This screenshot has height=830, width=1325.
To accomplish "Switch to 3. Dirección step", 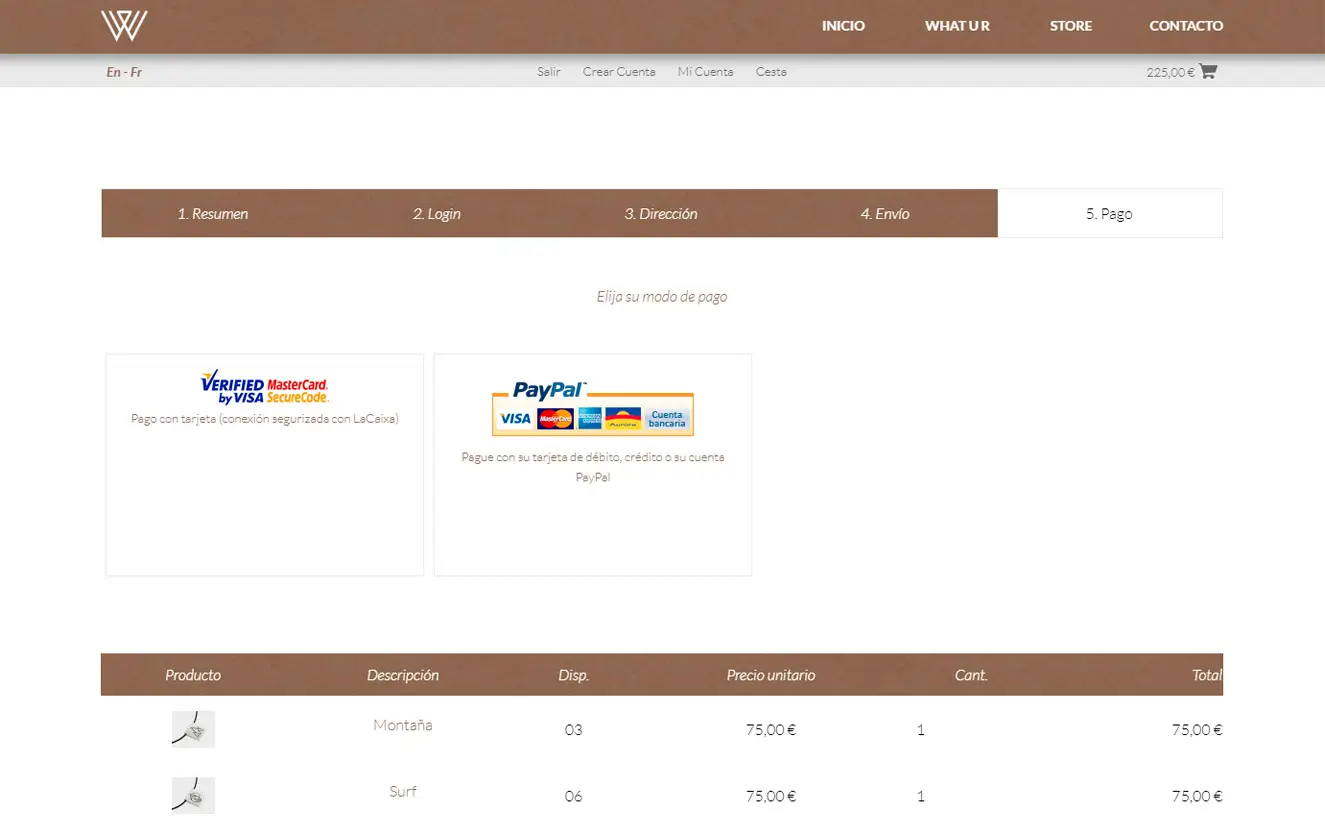I will tap(661, 214).
